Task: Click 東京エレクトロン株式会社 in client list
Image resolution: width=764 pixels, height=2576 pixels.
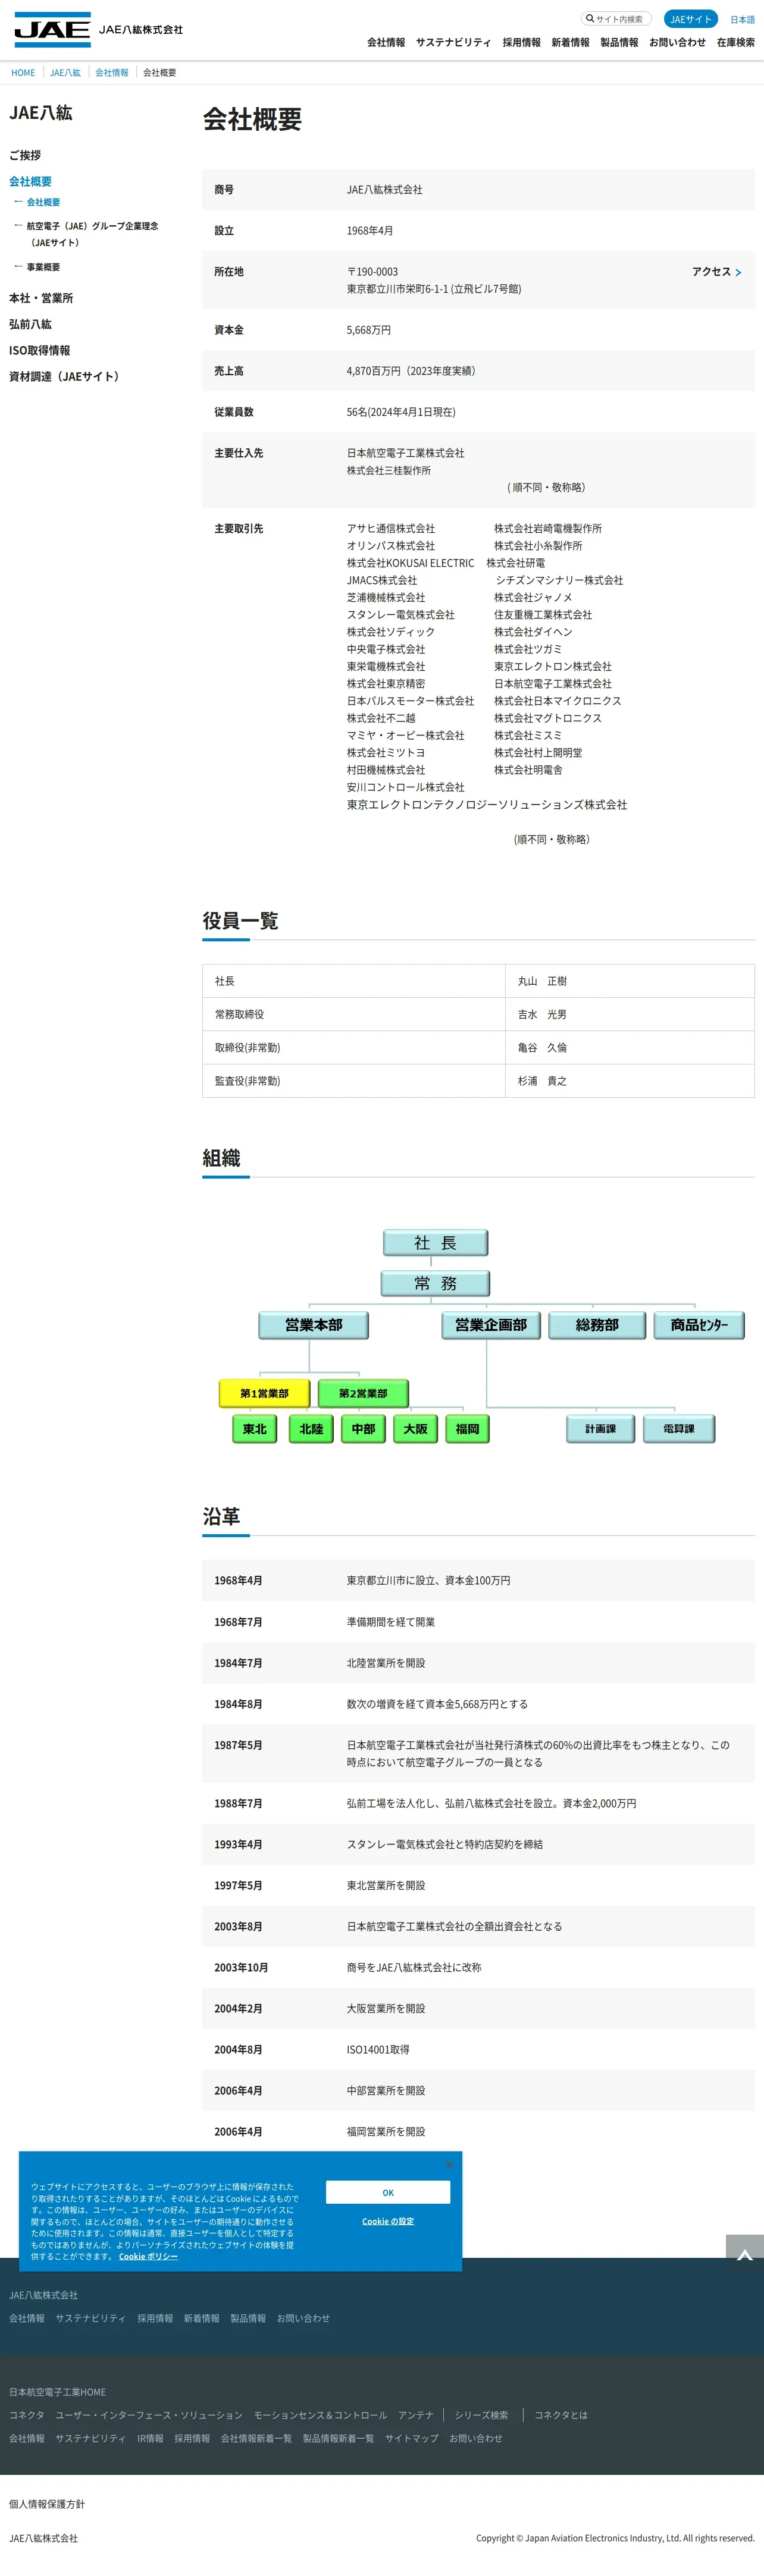Action: pos(553,666)
